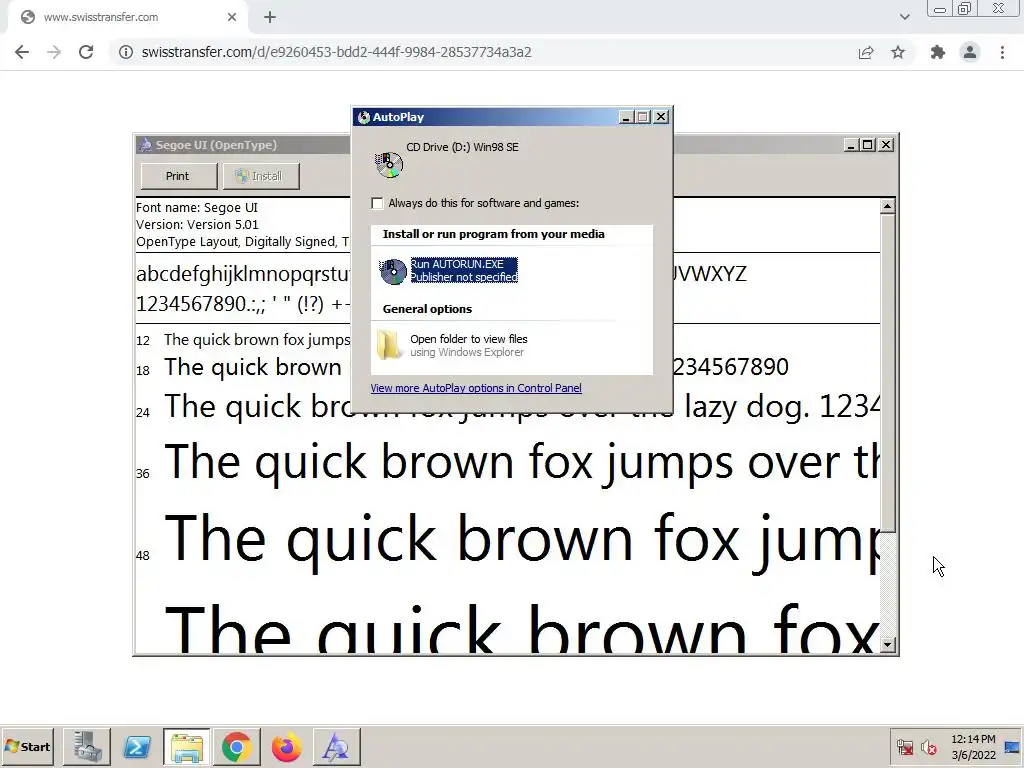Screen dimensions: 1024x768
Task: Install the Segoe UI font
Action: [x=261, y=176]
